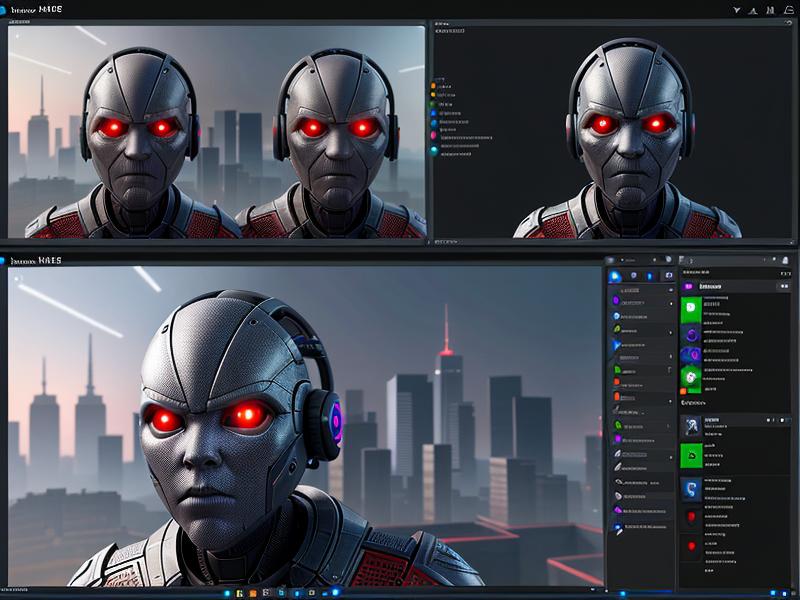Click the window title in the top-left bar

[x=36, y=9]
